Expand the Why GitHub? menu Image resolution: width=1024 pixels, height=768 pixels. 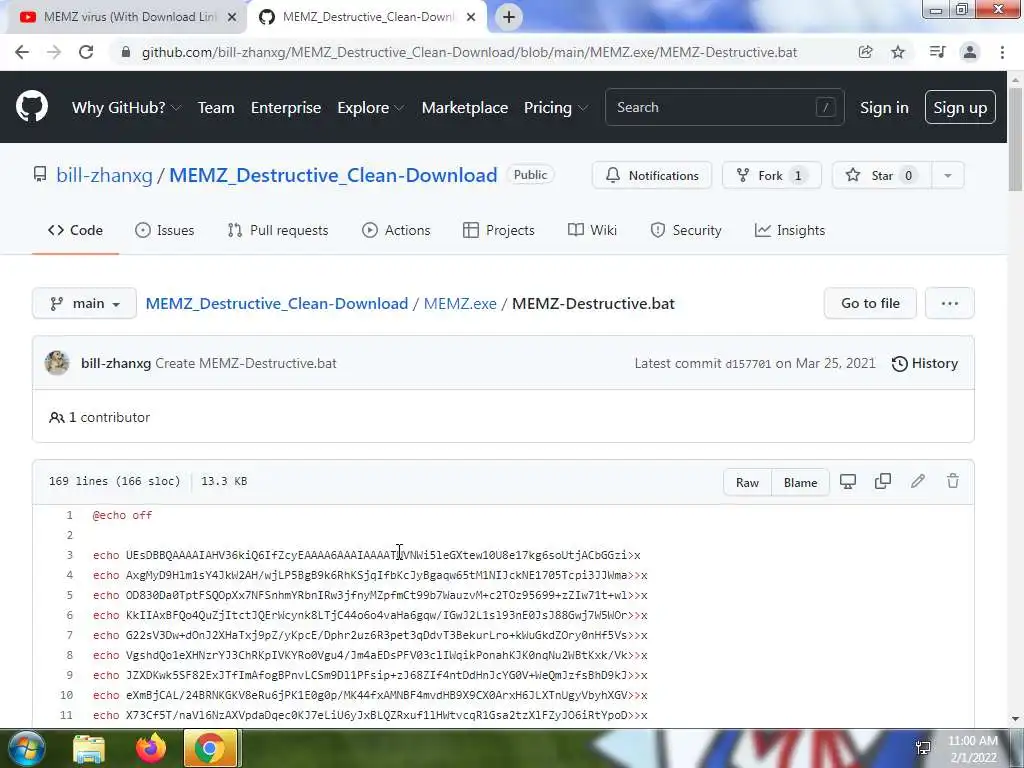(x=126, y=107)
